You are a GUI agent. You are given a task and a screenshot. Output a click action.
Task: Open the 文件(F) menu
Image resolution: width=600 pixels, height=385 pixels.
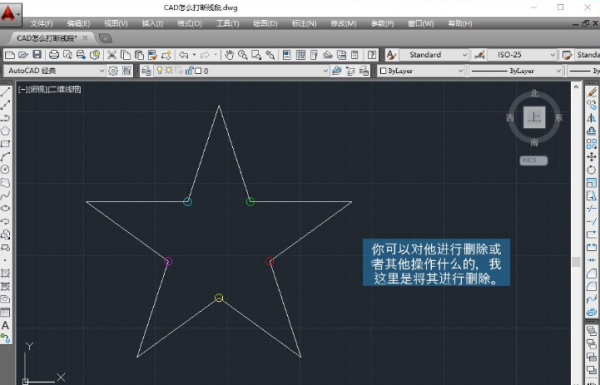coord(42,24)
